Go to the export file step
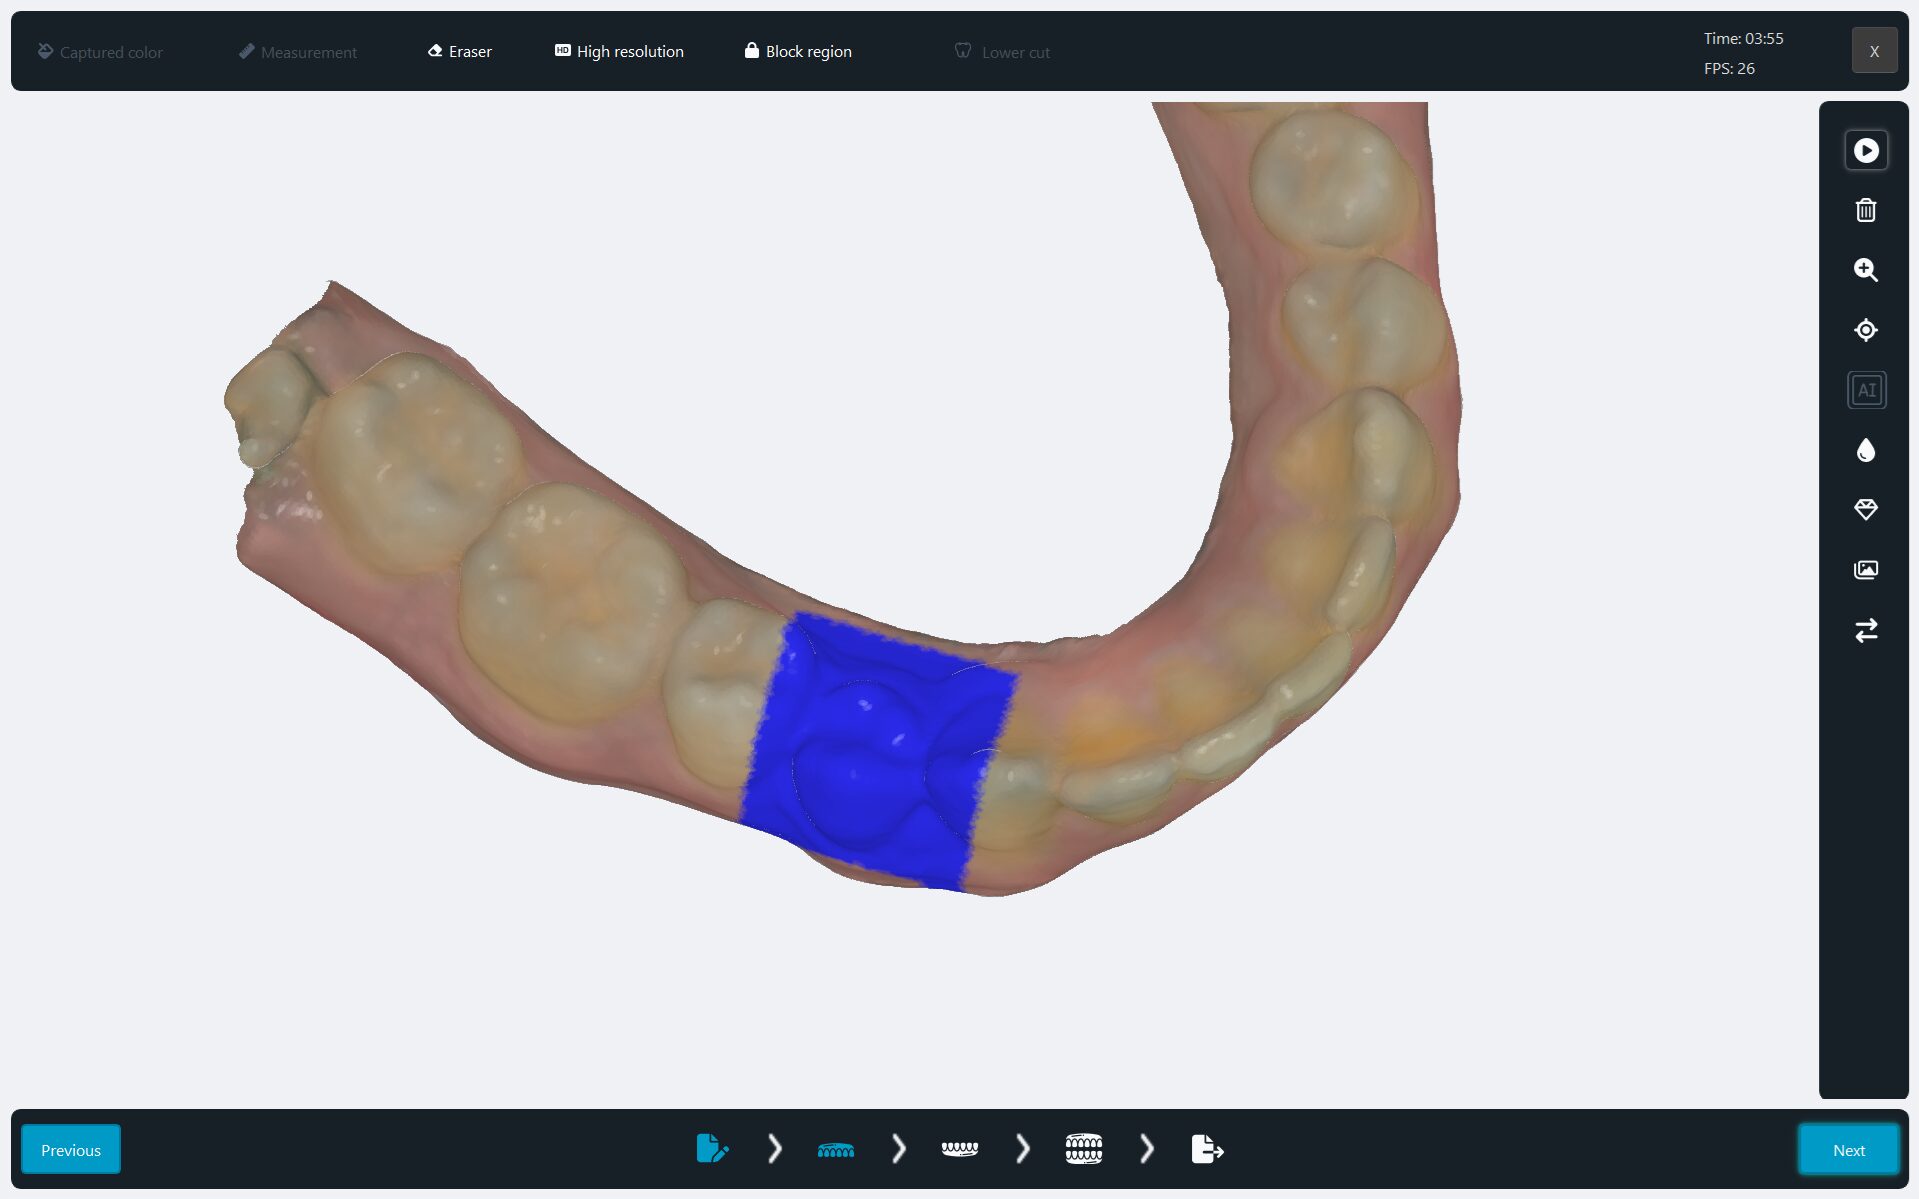1919x1199 pixels. click(1207, 1149)
